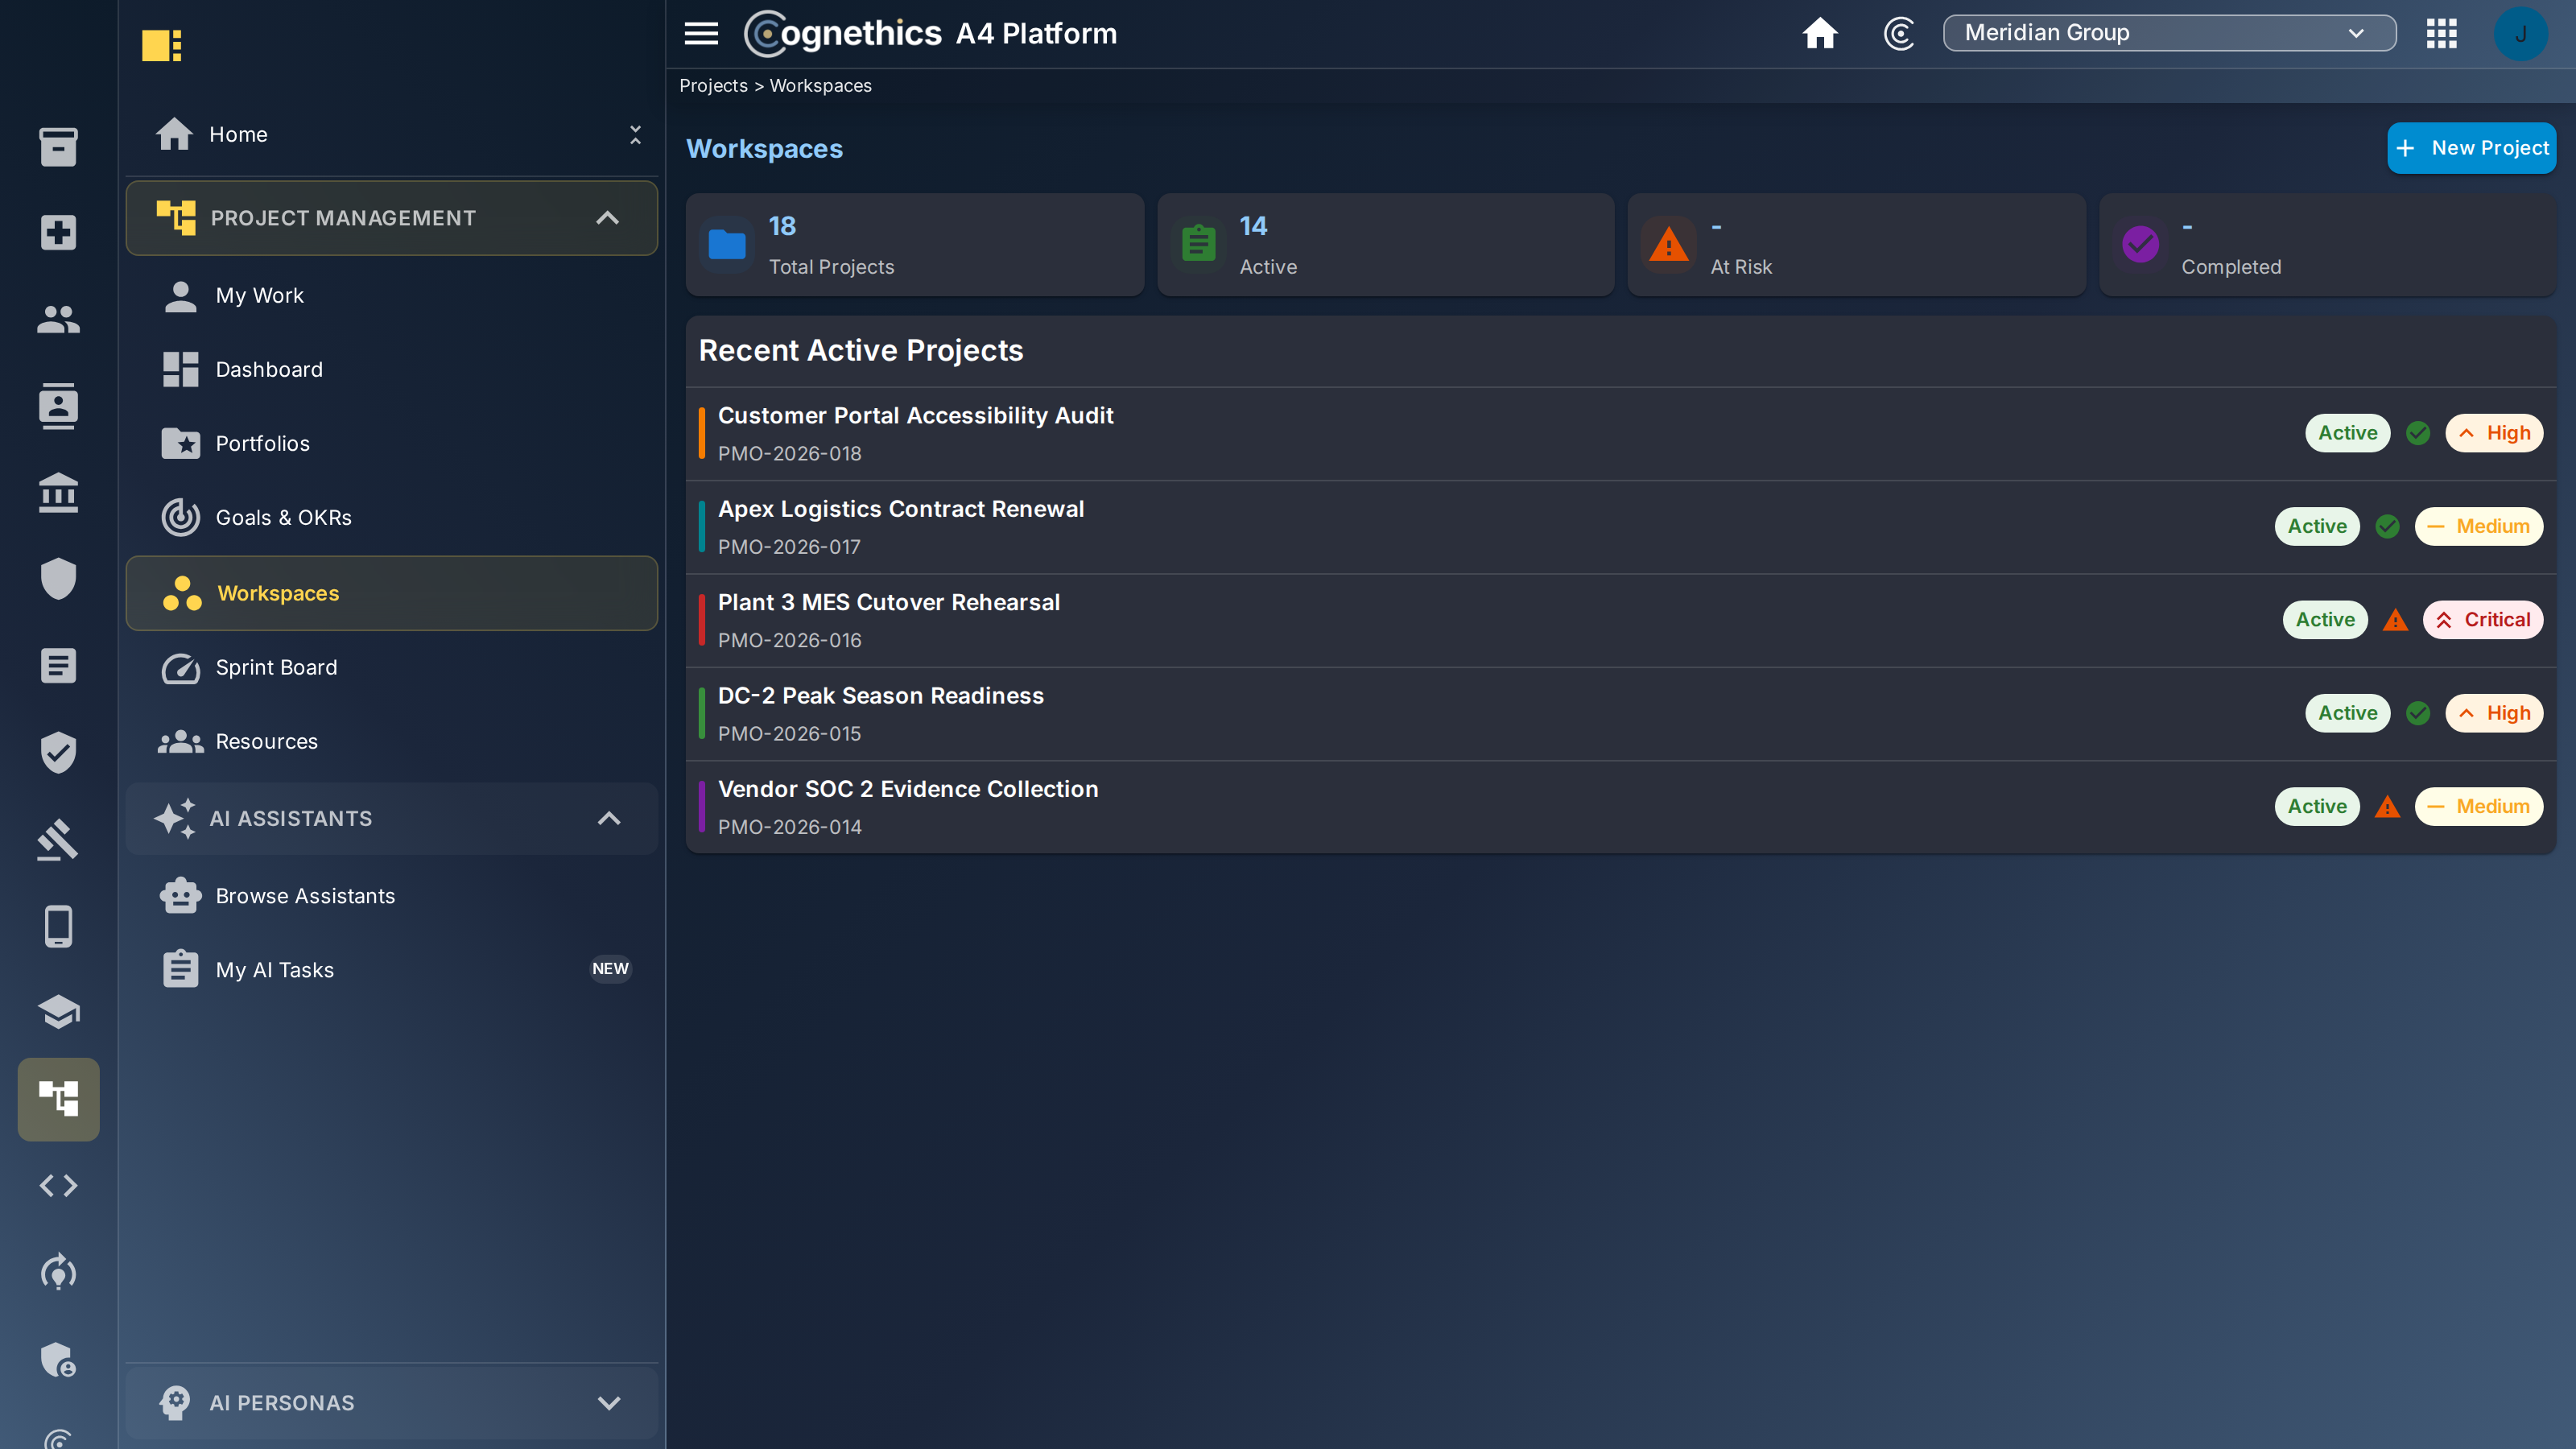Open the bank building icon in rail
Image resolution: width=2576 pixels, height=1449 pixels.
58,492
